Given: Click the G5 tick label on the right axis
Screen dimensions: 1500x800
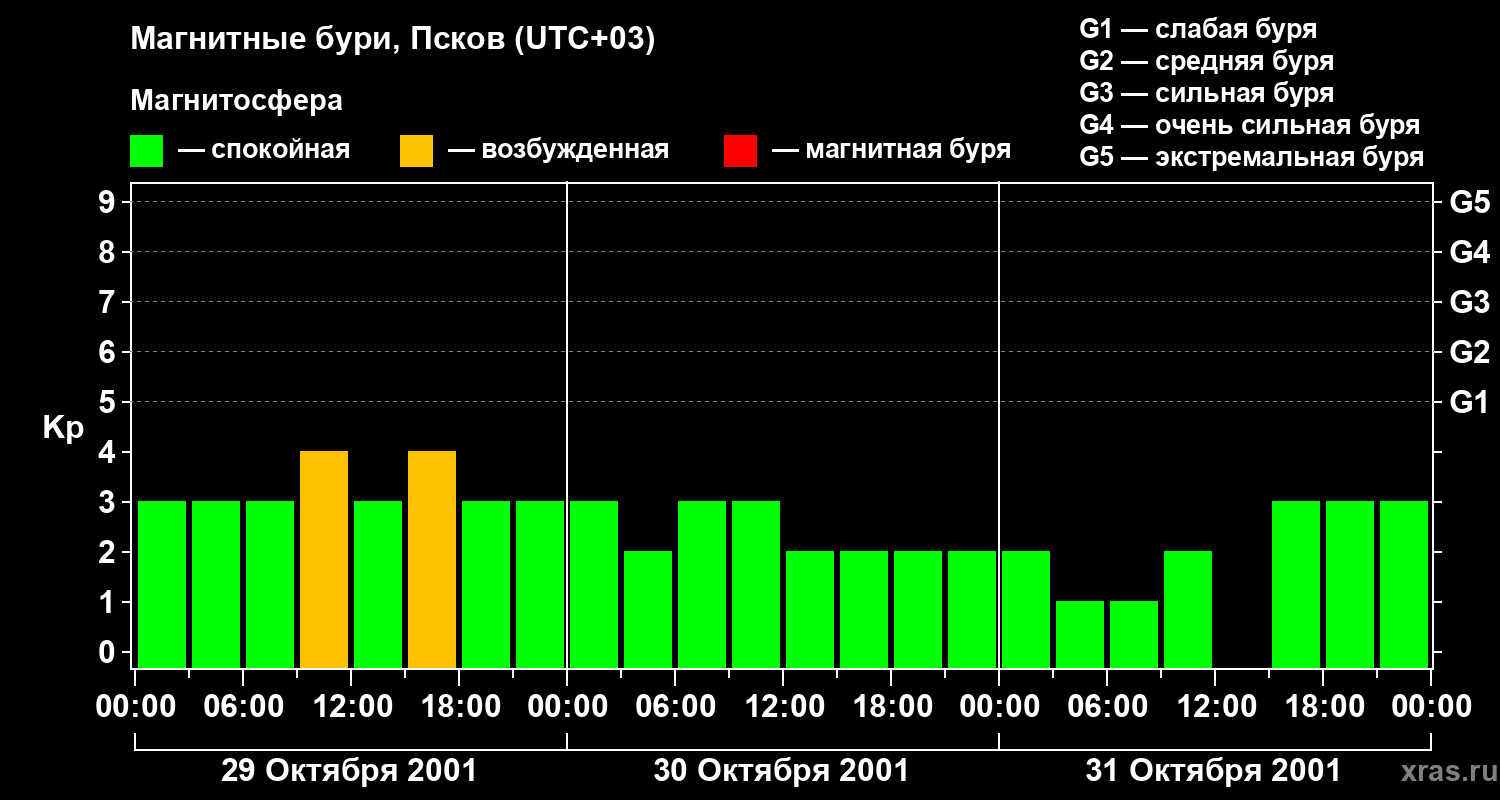Looking at the screenshot, I should [x=1469, y=202].
